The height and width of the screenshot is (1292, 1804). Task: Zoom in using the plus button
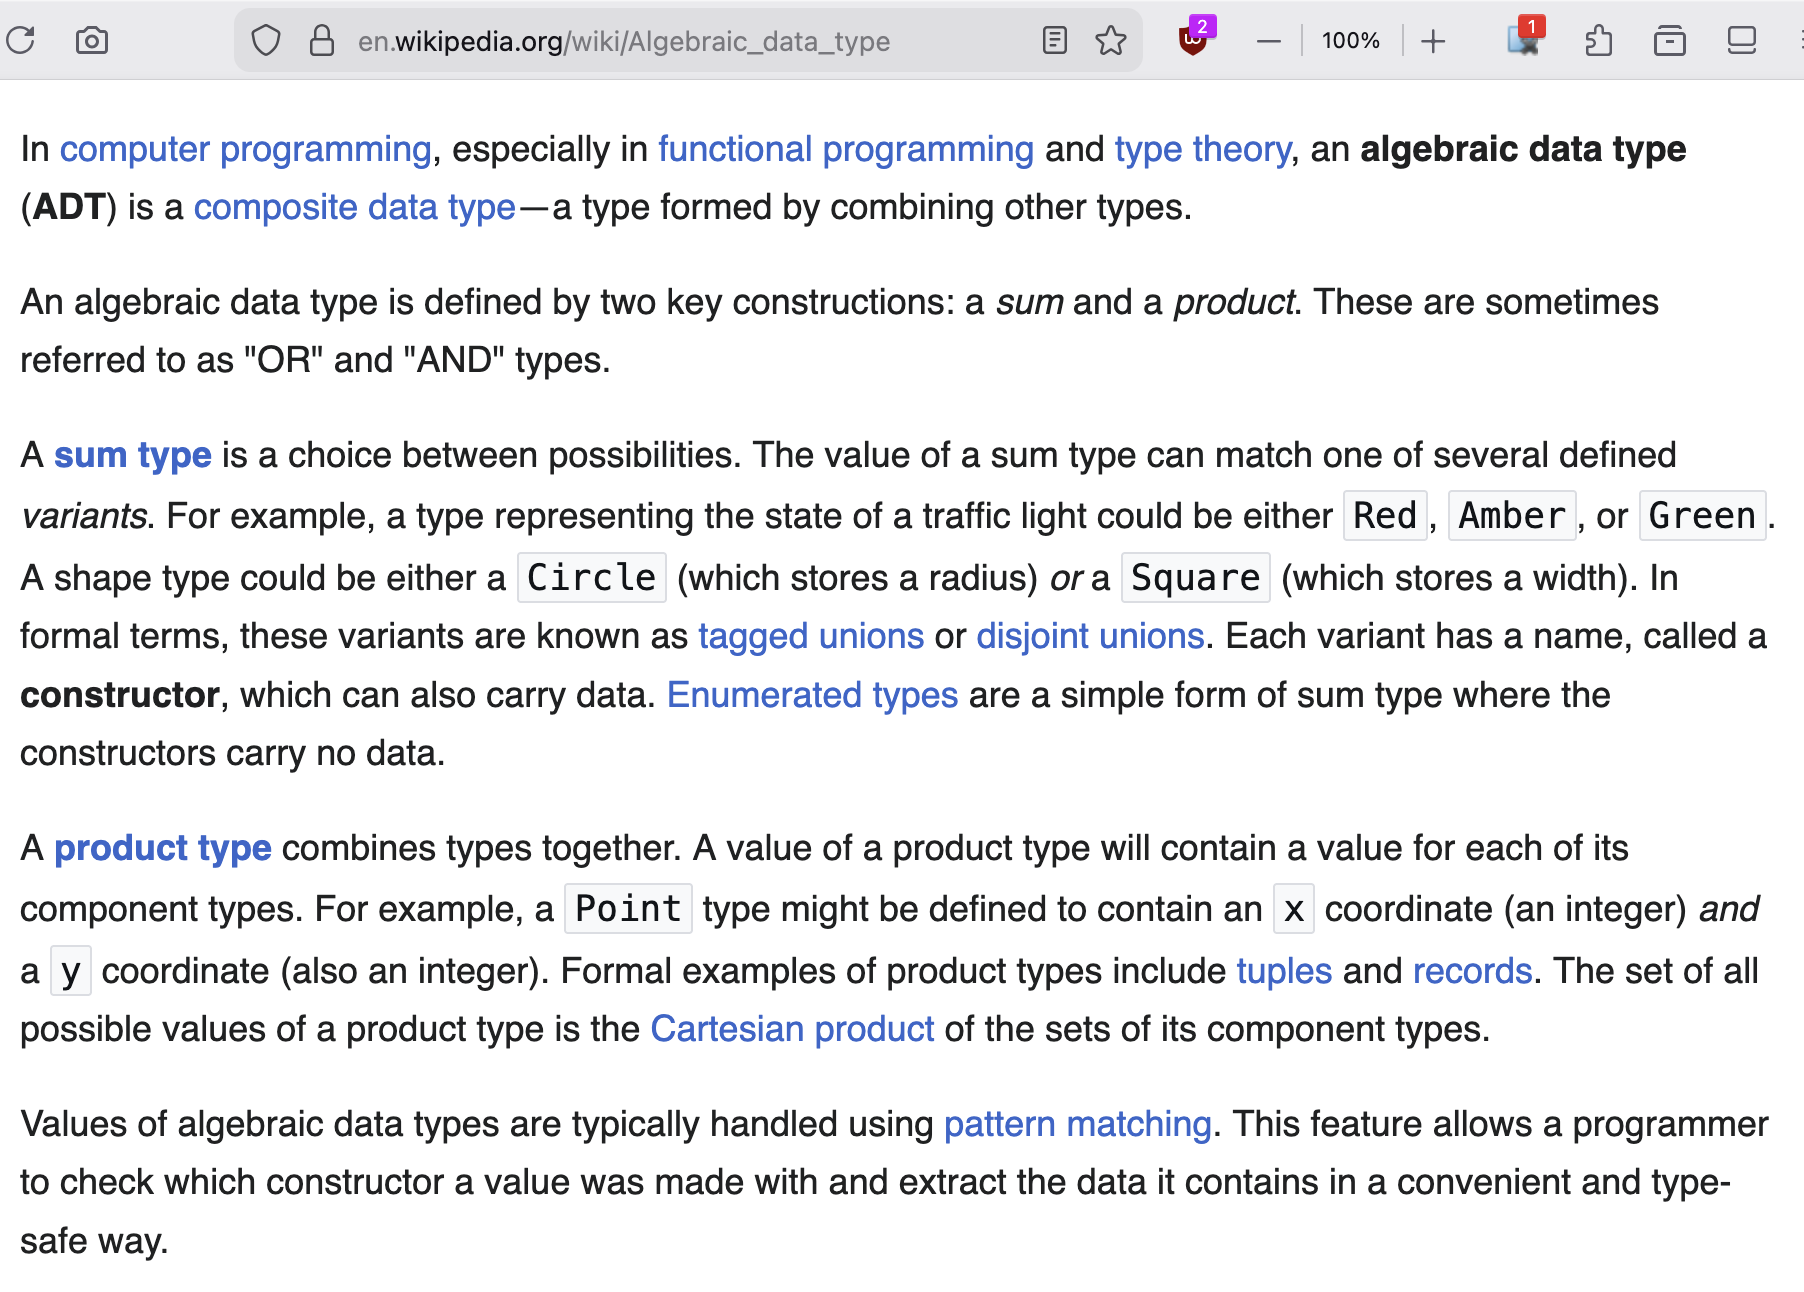(1434, 41)
